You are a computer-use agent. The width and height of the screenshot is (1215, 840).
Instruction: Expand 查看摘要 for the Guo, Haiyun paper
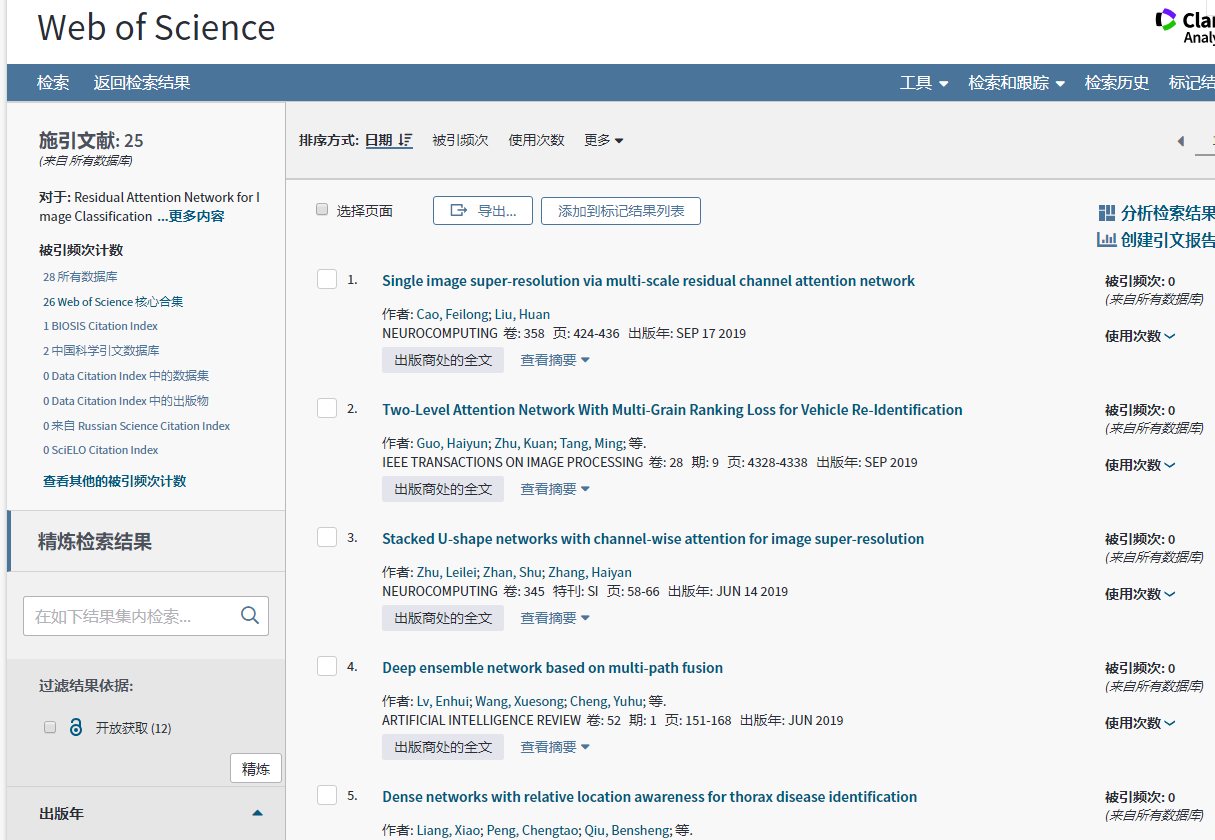[555, 489]
